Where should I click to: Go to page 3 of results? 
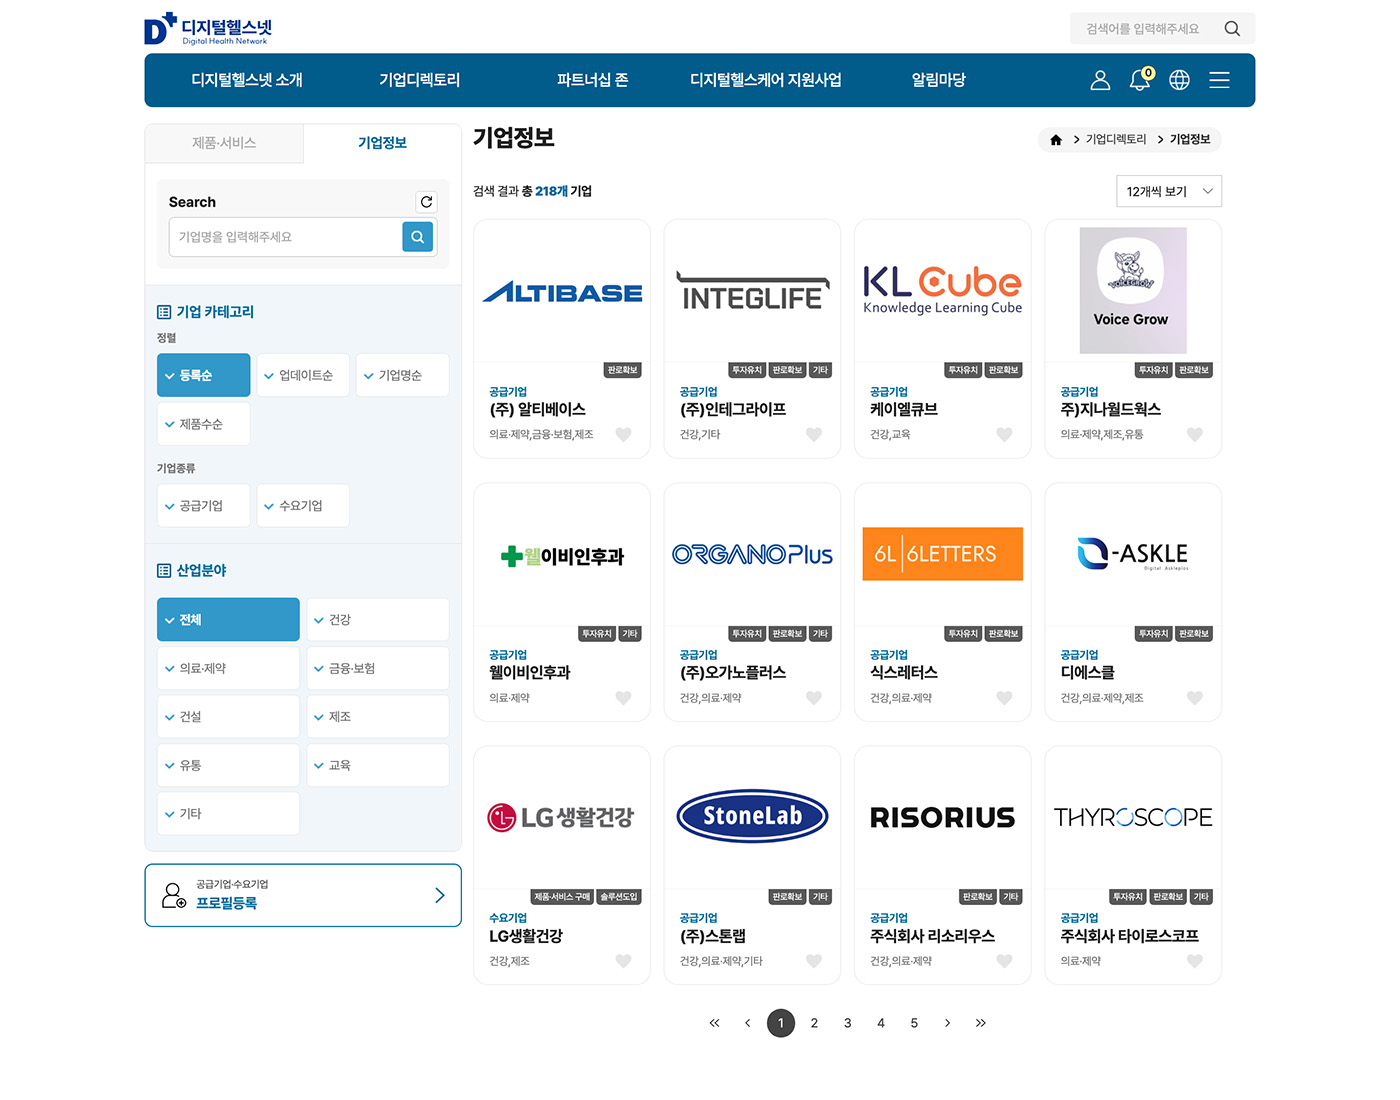(847, 1023)
